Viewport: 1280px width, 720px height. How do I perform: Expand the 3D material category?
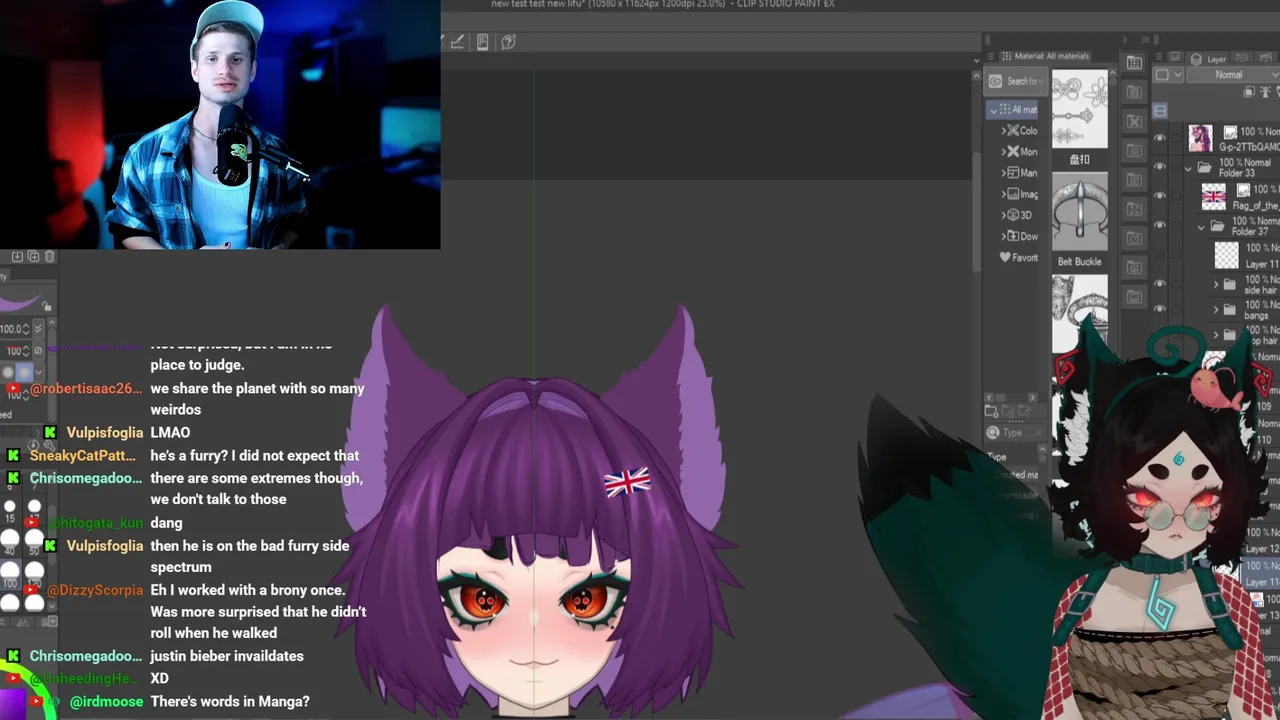1004,215
